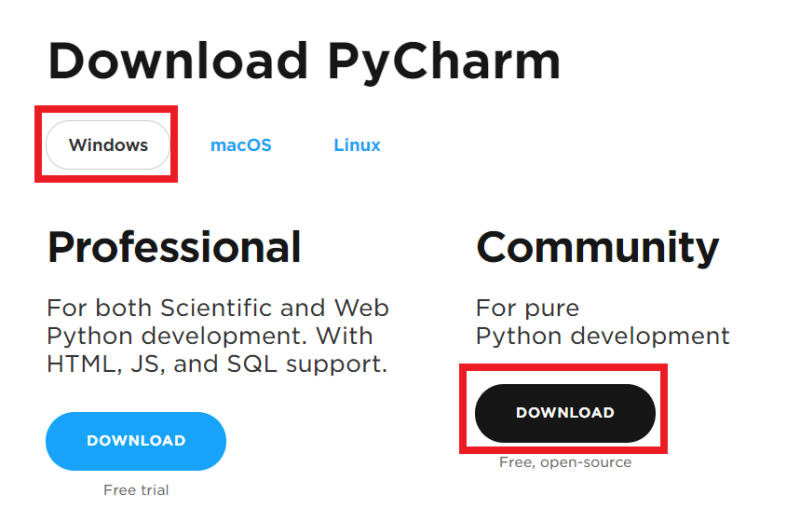This screenshot has height=522, width=800.
Task: Switch to the macOS tab
Action: 241,145
